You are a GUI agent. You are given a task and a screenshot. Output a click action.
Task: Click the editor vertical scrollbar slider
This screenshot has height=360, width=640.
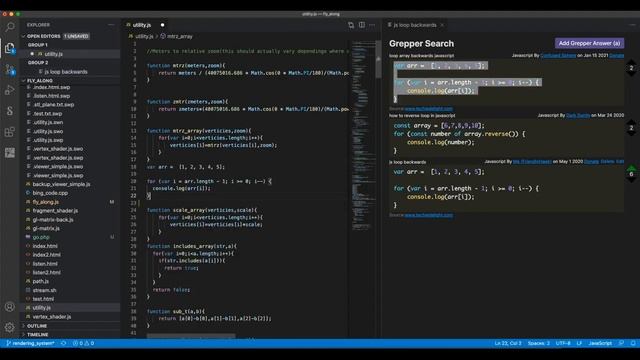pos(378,59)
